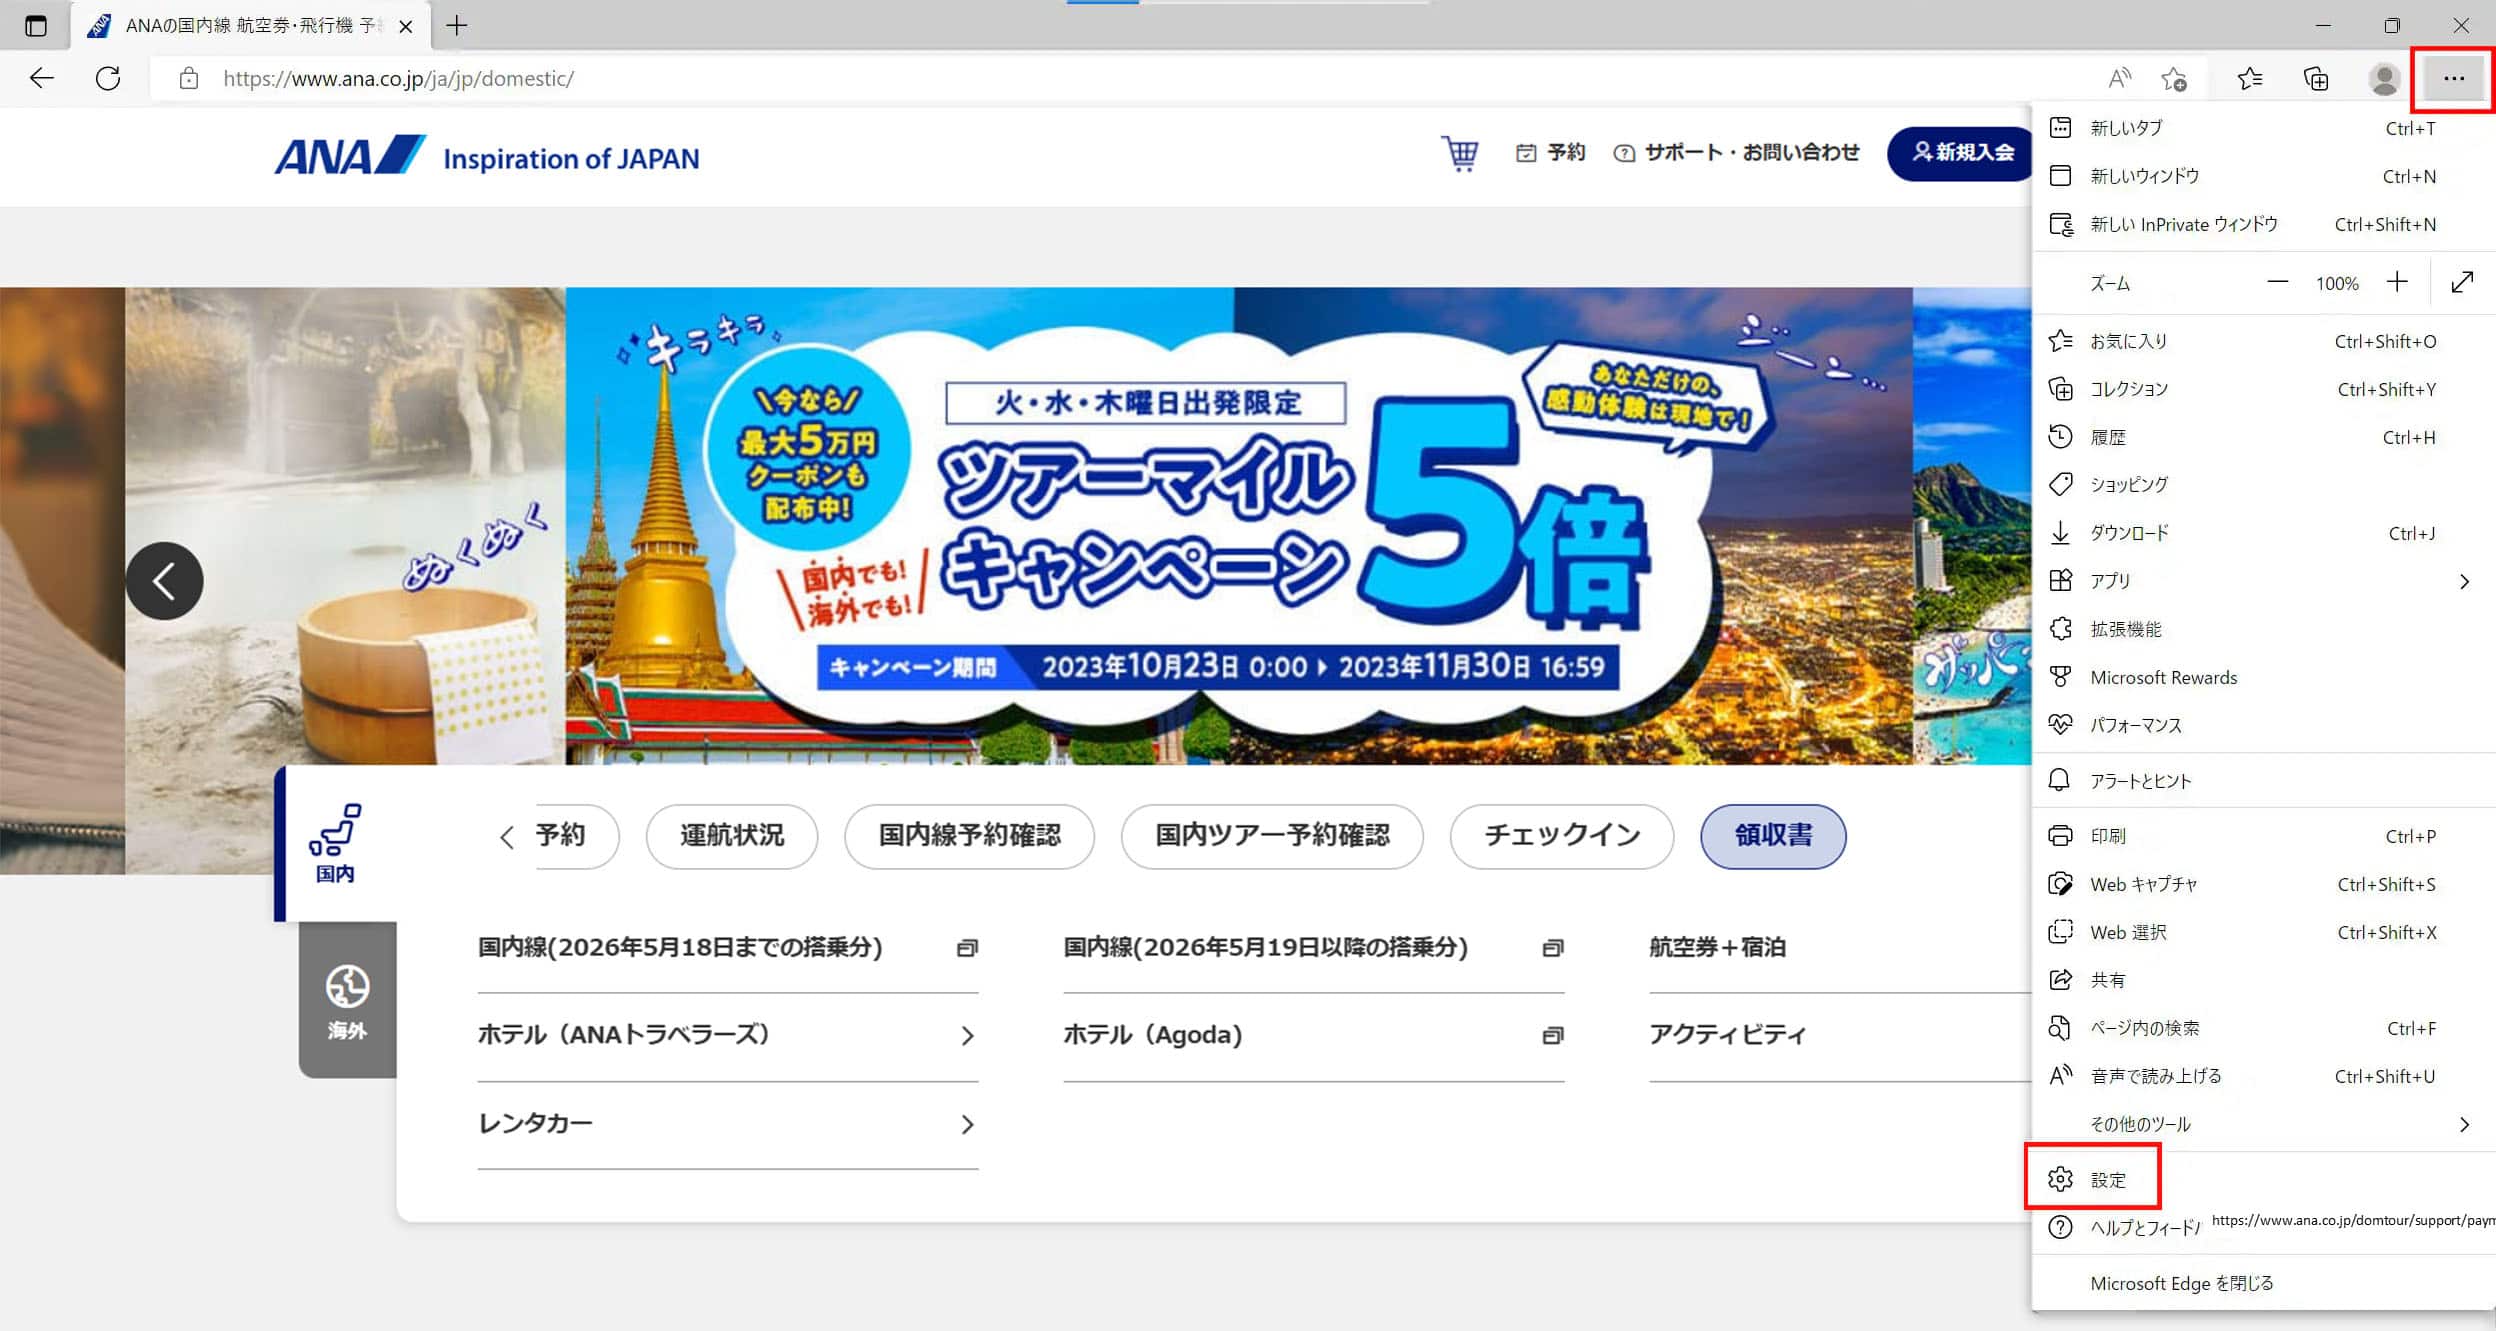Open the Favorites list toolbar icon
The image size is (2496, 1331).
click(2249, 79)
